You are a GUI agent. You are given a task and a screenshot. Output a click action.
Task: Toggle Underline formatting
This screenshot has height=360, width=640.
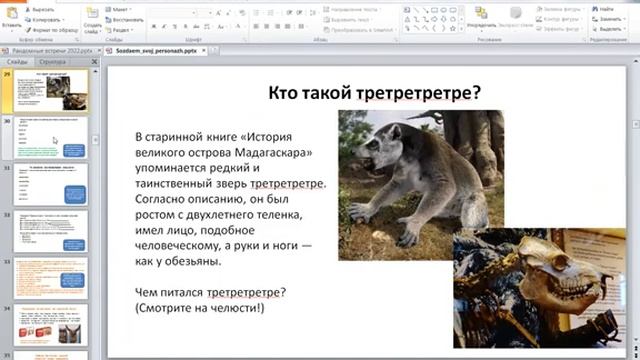tap(175, 27)
